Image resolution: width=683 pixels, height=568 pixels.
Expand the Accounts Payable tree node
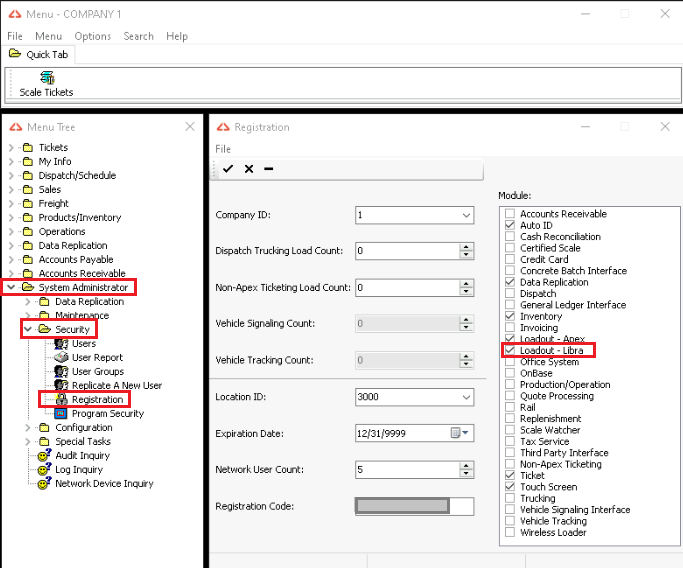point(11,259)
